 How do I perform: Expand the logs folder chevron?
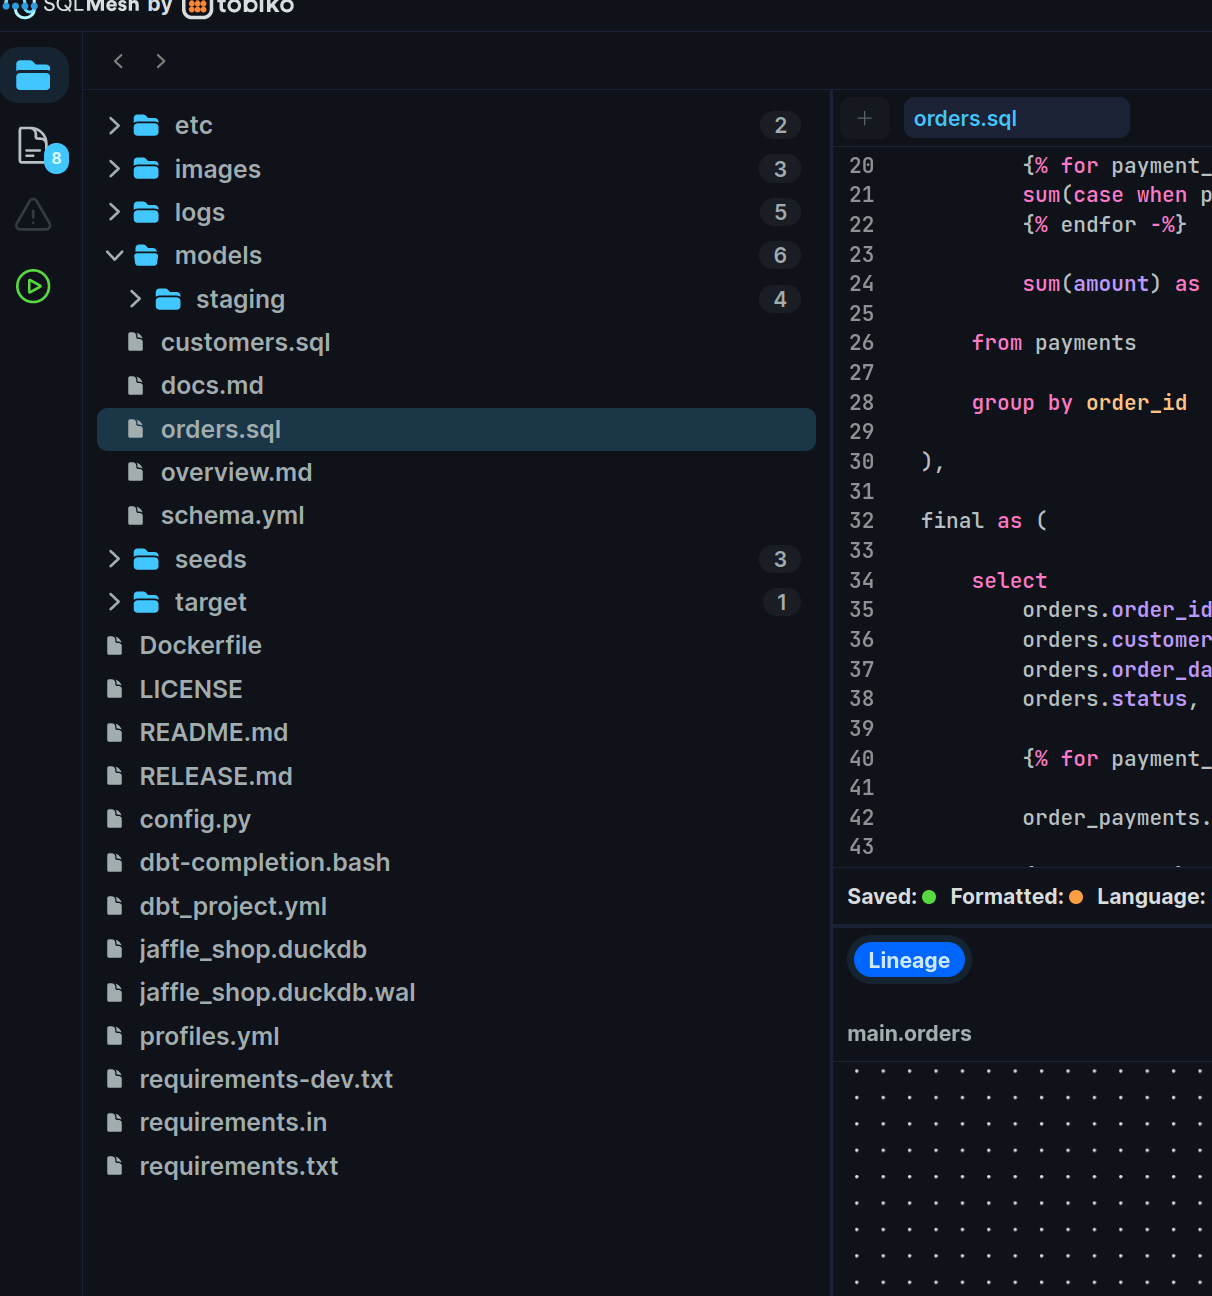point(114,212)
